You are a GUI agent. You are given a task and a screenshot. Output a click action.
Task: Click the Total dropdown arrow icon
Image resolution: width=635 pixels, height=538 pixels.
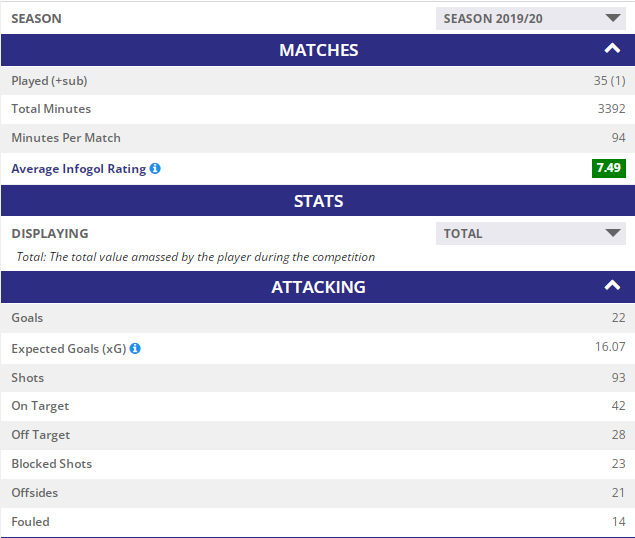[x=613, y=233]
